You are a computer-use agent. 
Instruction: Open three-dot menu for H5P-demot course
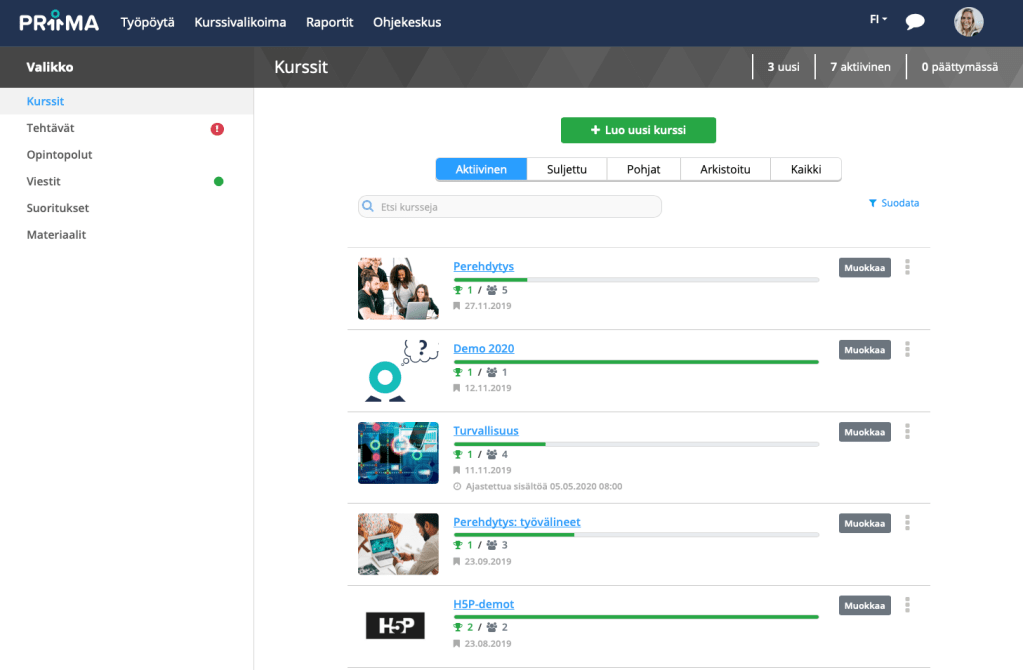(907, 605)
